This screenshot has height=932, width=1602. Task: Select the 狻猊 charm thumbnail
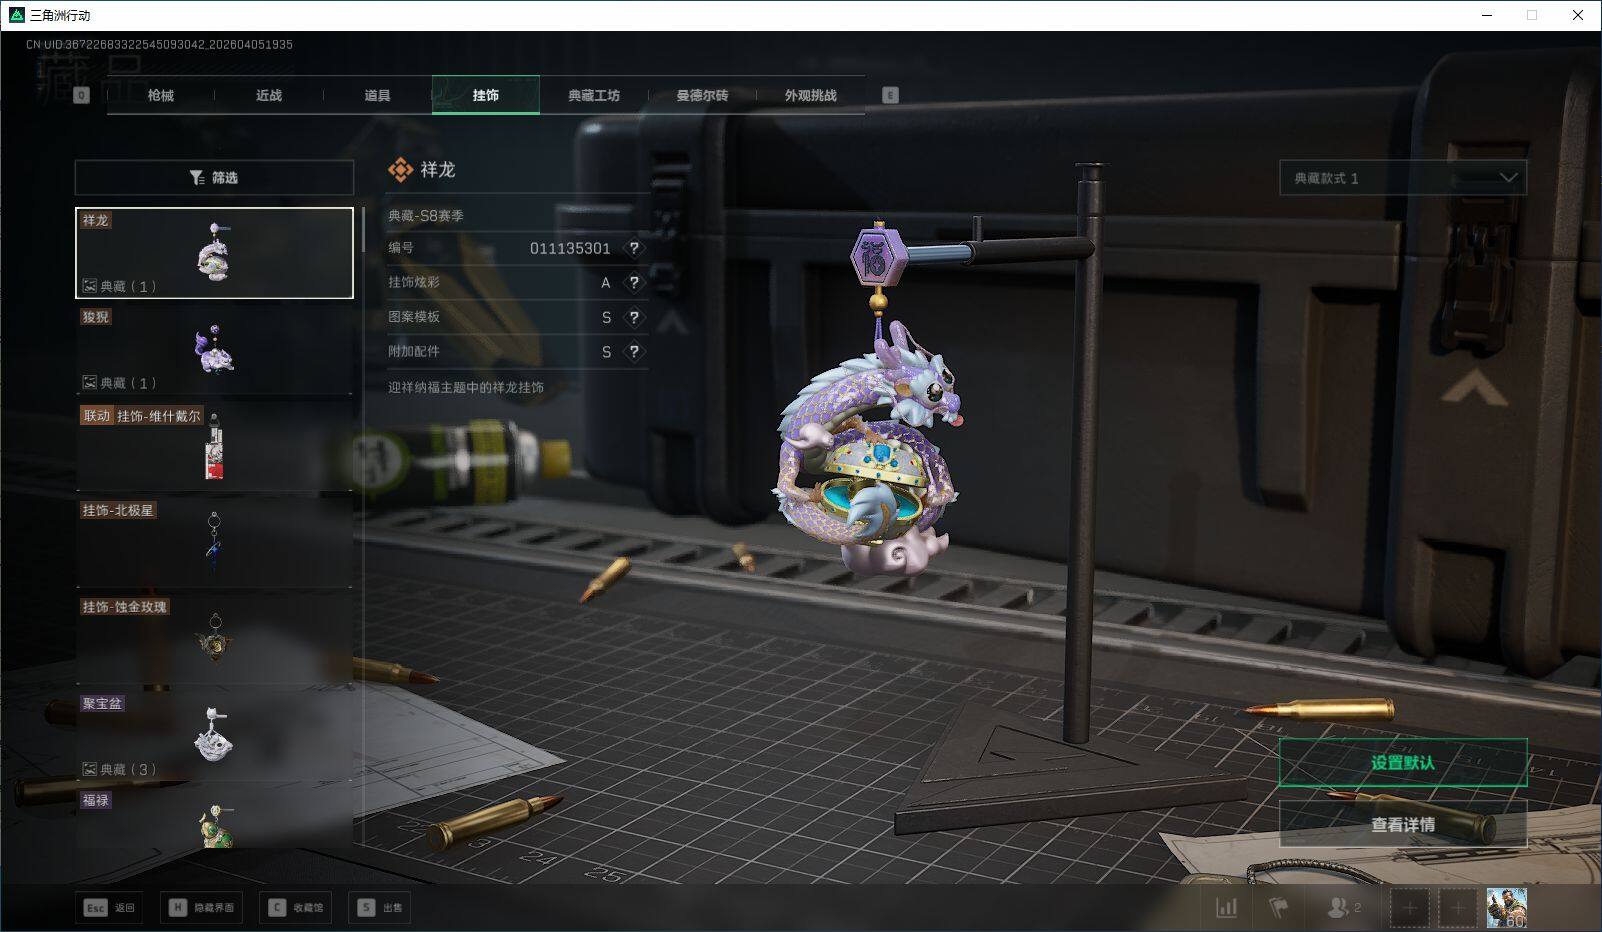tap(214, 350)
